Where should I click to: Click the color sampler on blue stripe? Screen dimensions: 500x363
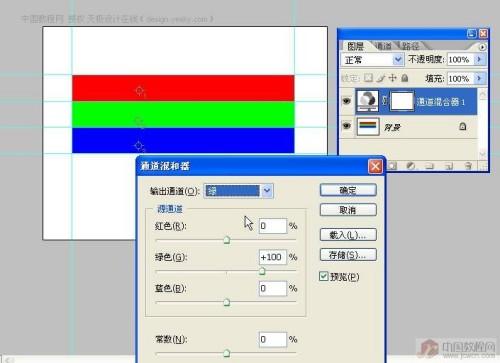tap(139, 146)
